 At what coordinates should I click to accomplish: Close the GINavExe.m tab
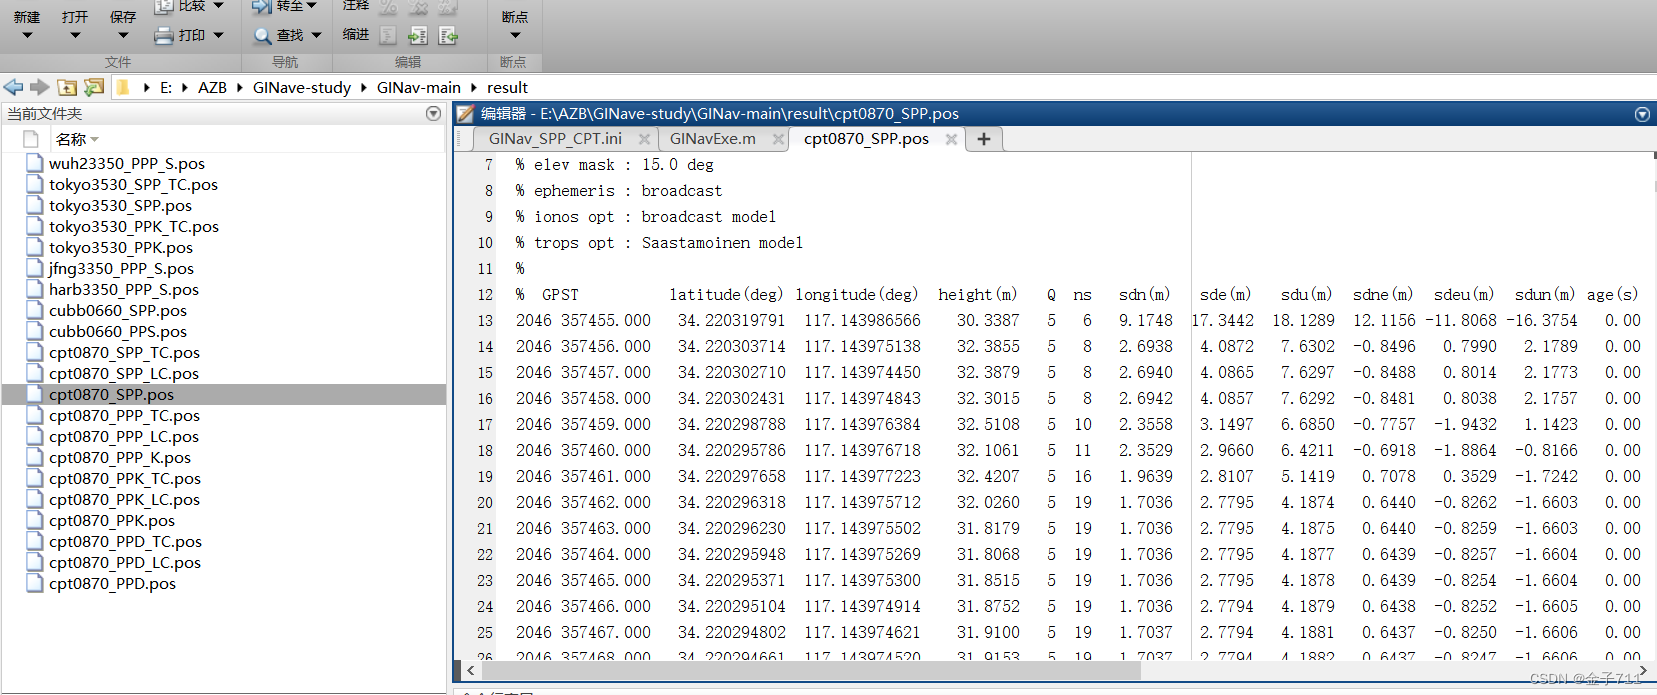click(x=778, y=139)
